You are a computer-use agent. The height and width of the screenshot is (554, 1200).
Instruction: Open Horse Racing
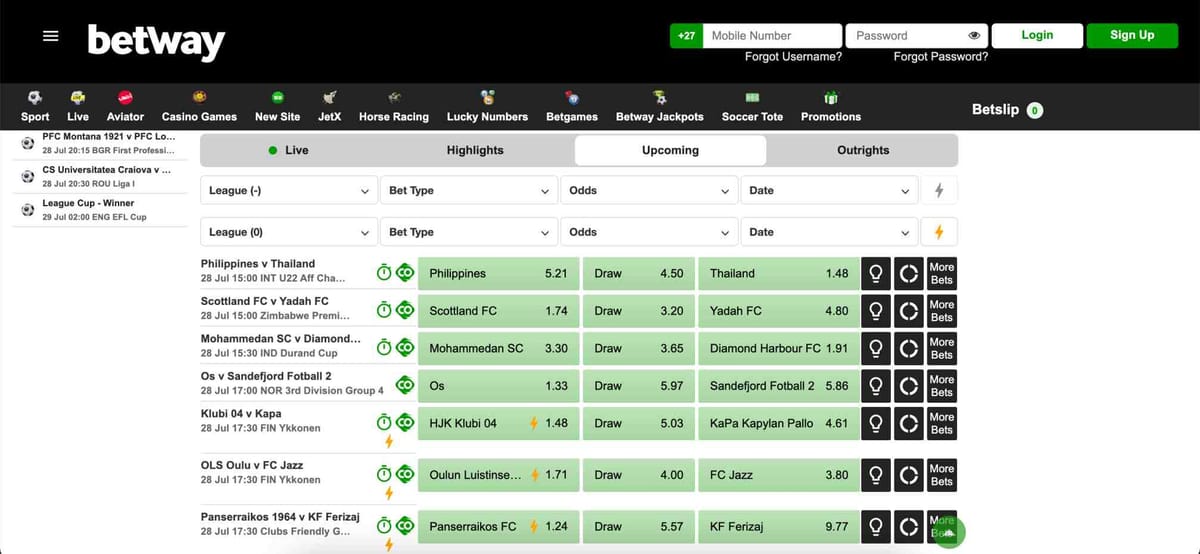pyautogui.click(x=394, y=107)
